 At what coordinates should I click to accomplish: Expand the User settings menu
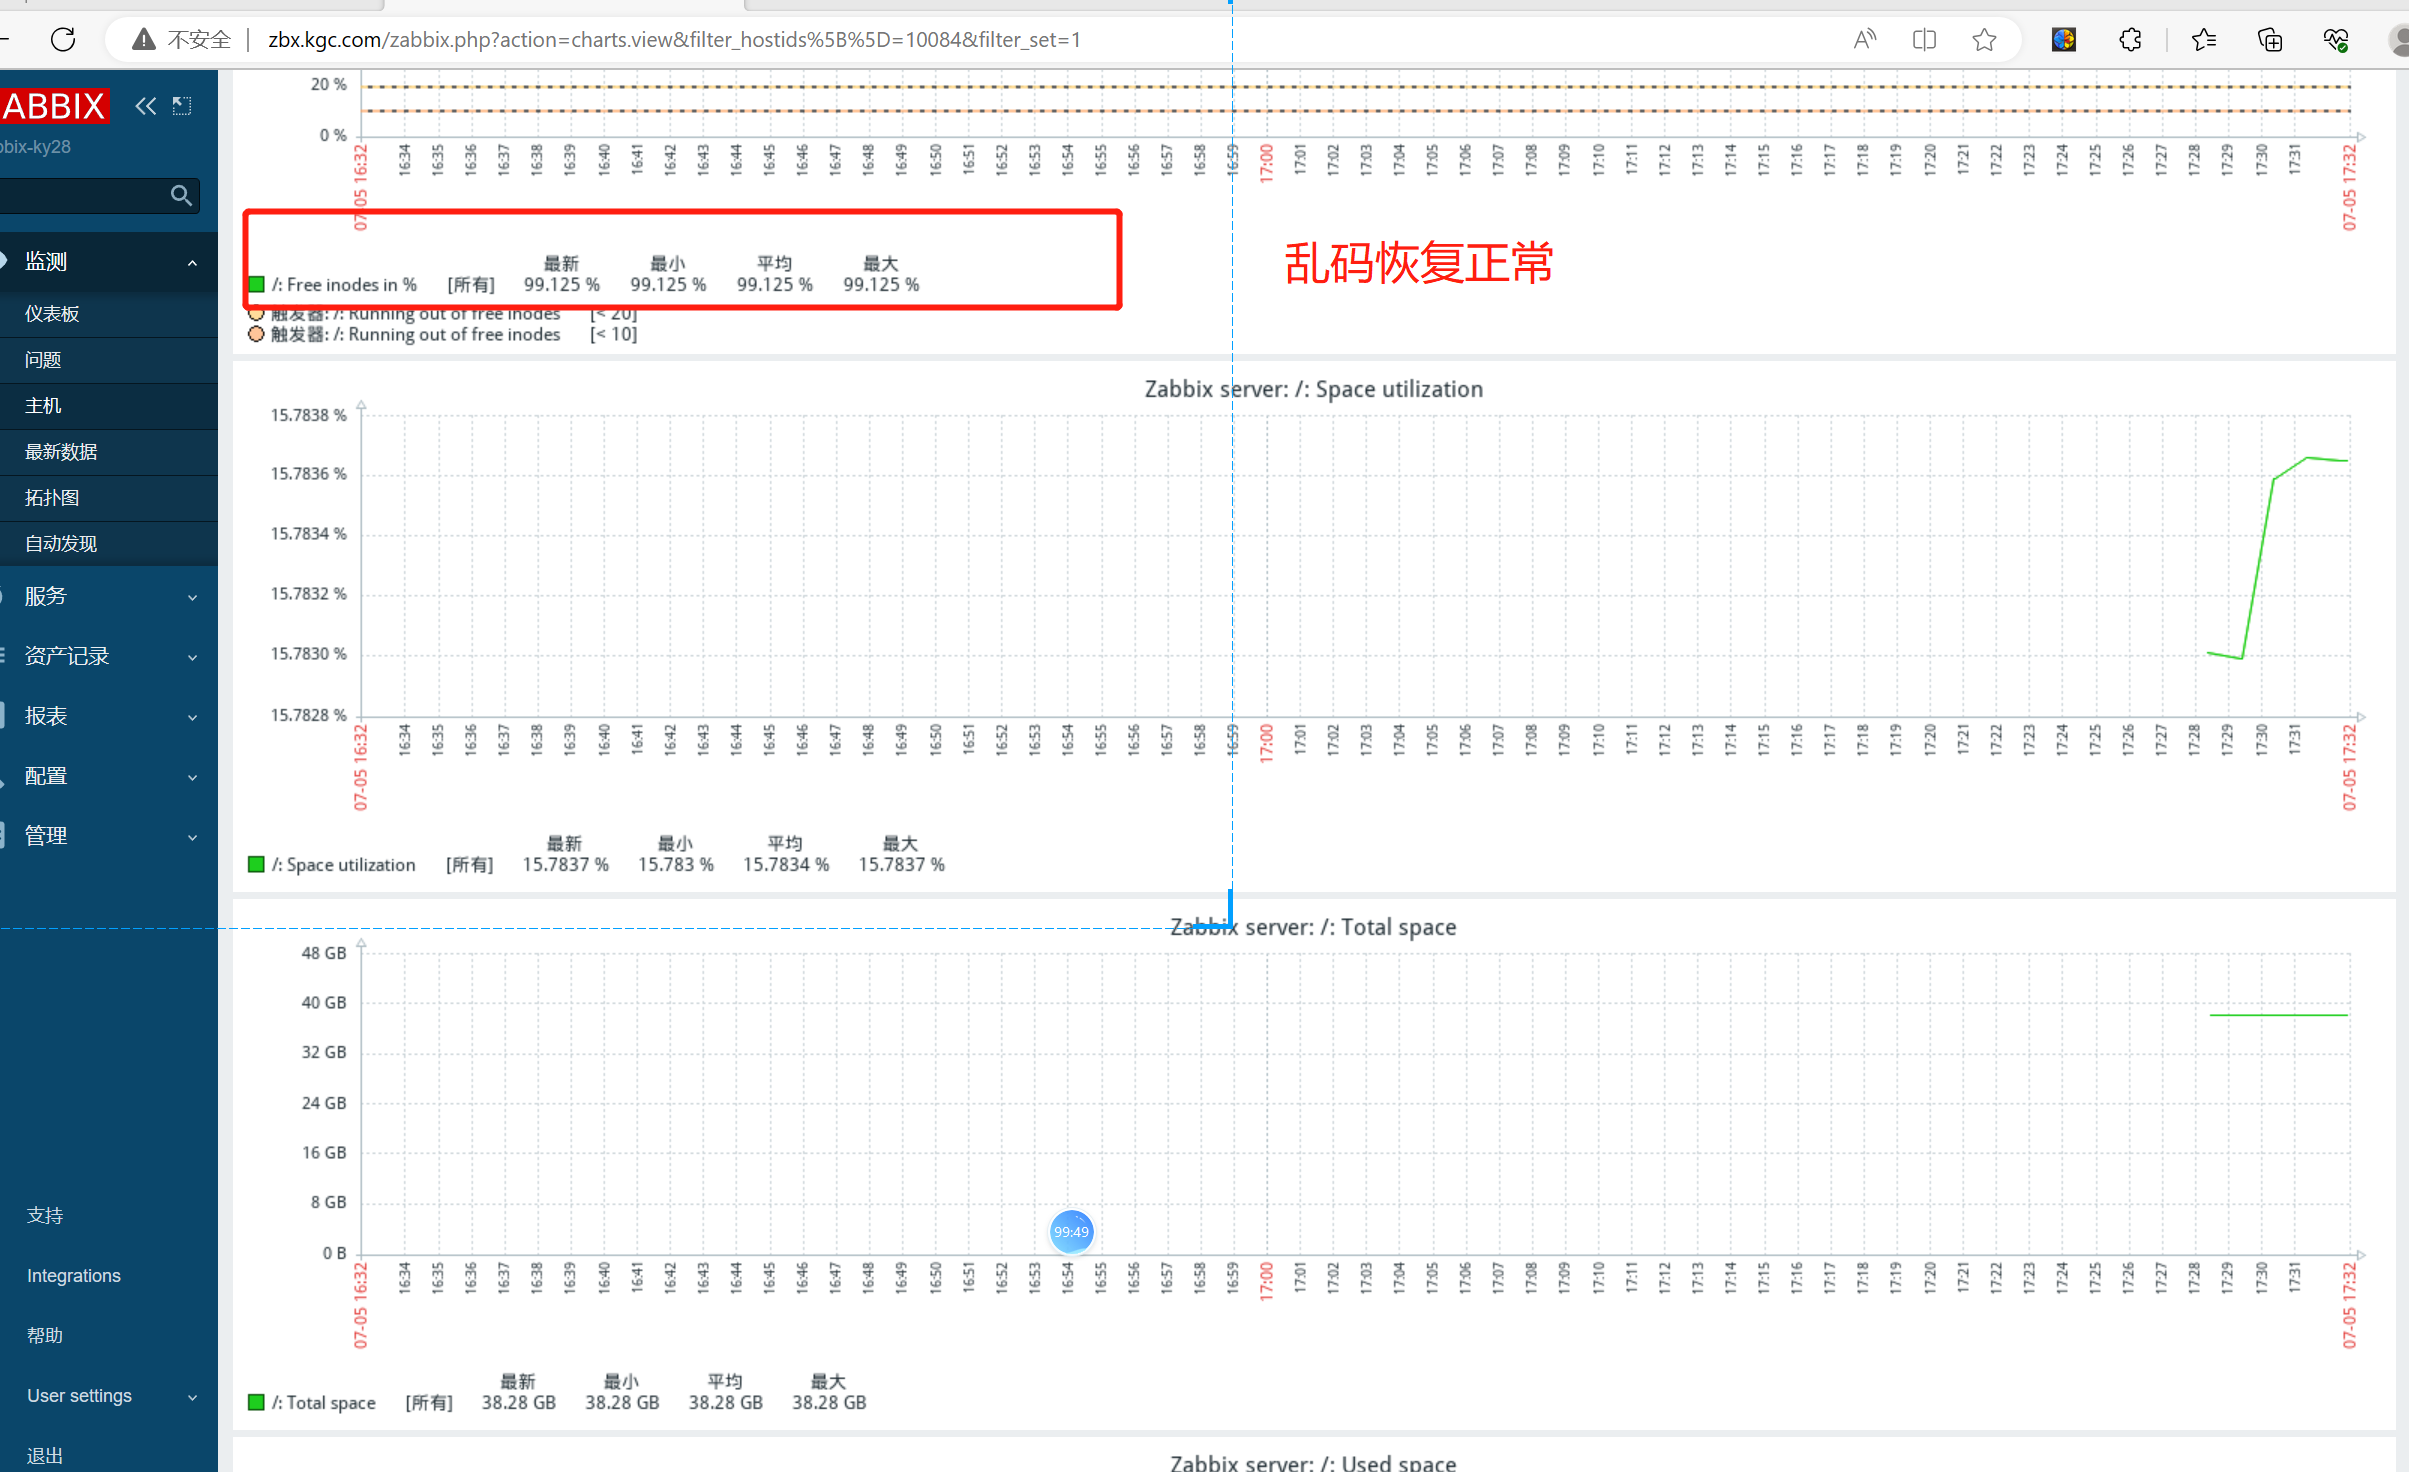[109, 1396]
